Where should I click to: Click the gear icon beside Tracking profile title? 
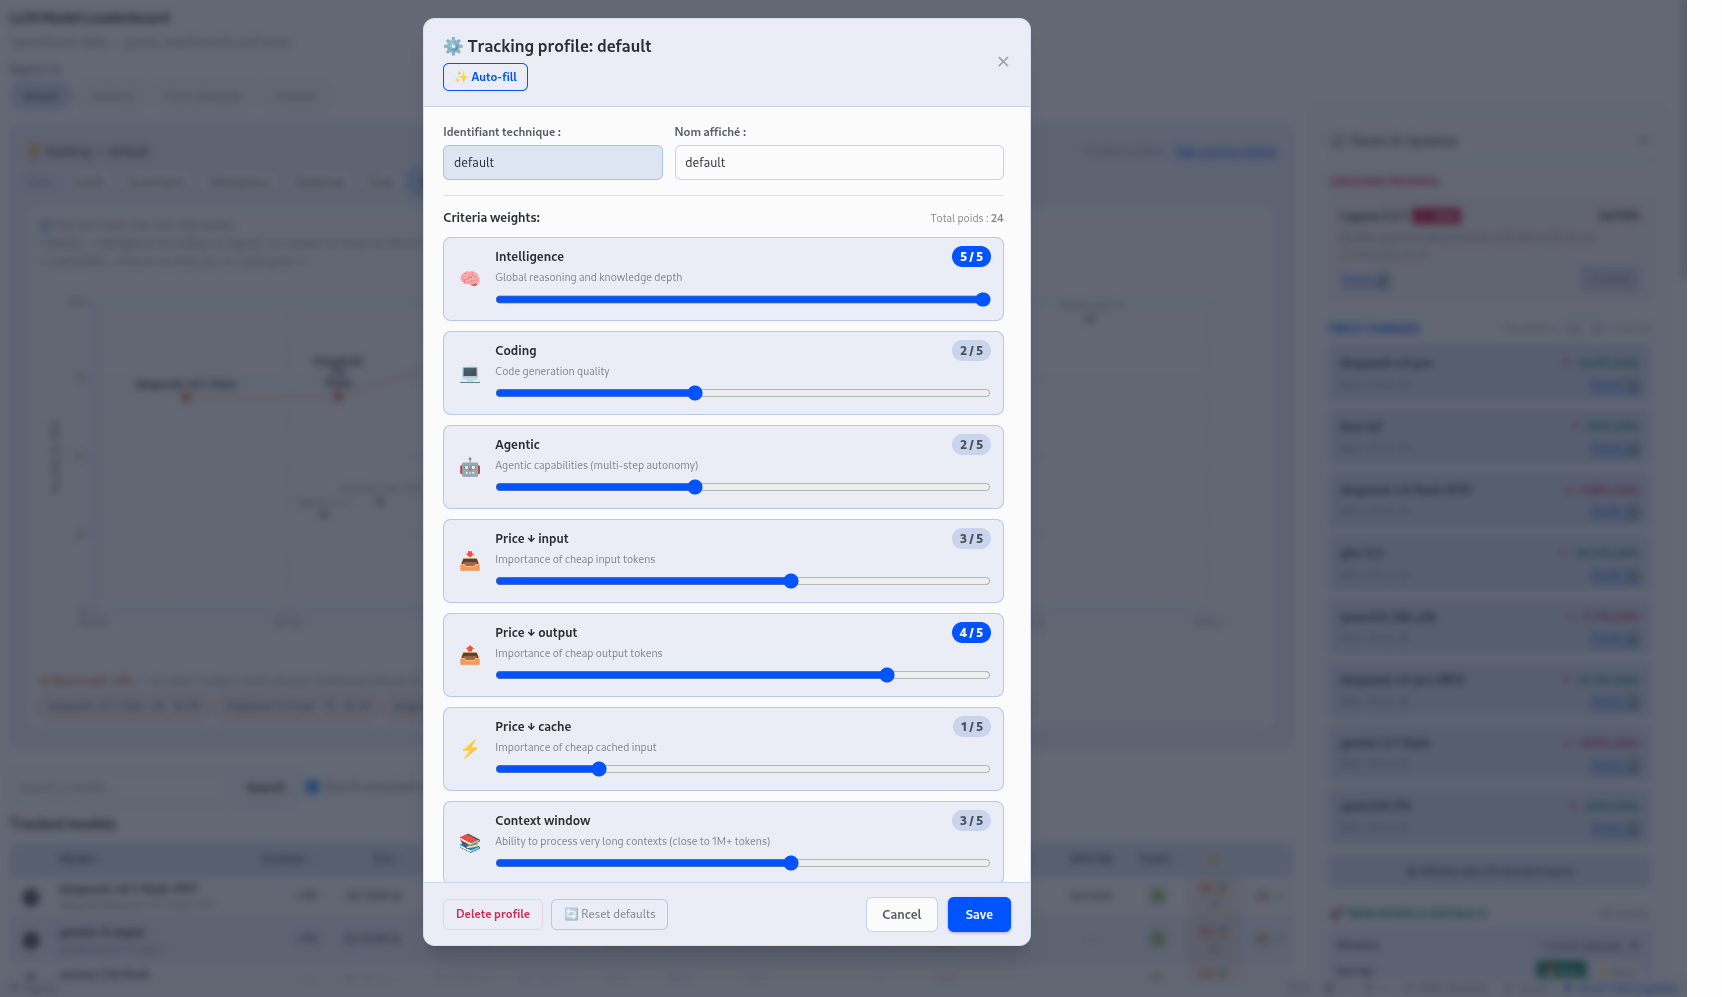click(453, 46)
